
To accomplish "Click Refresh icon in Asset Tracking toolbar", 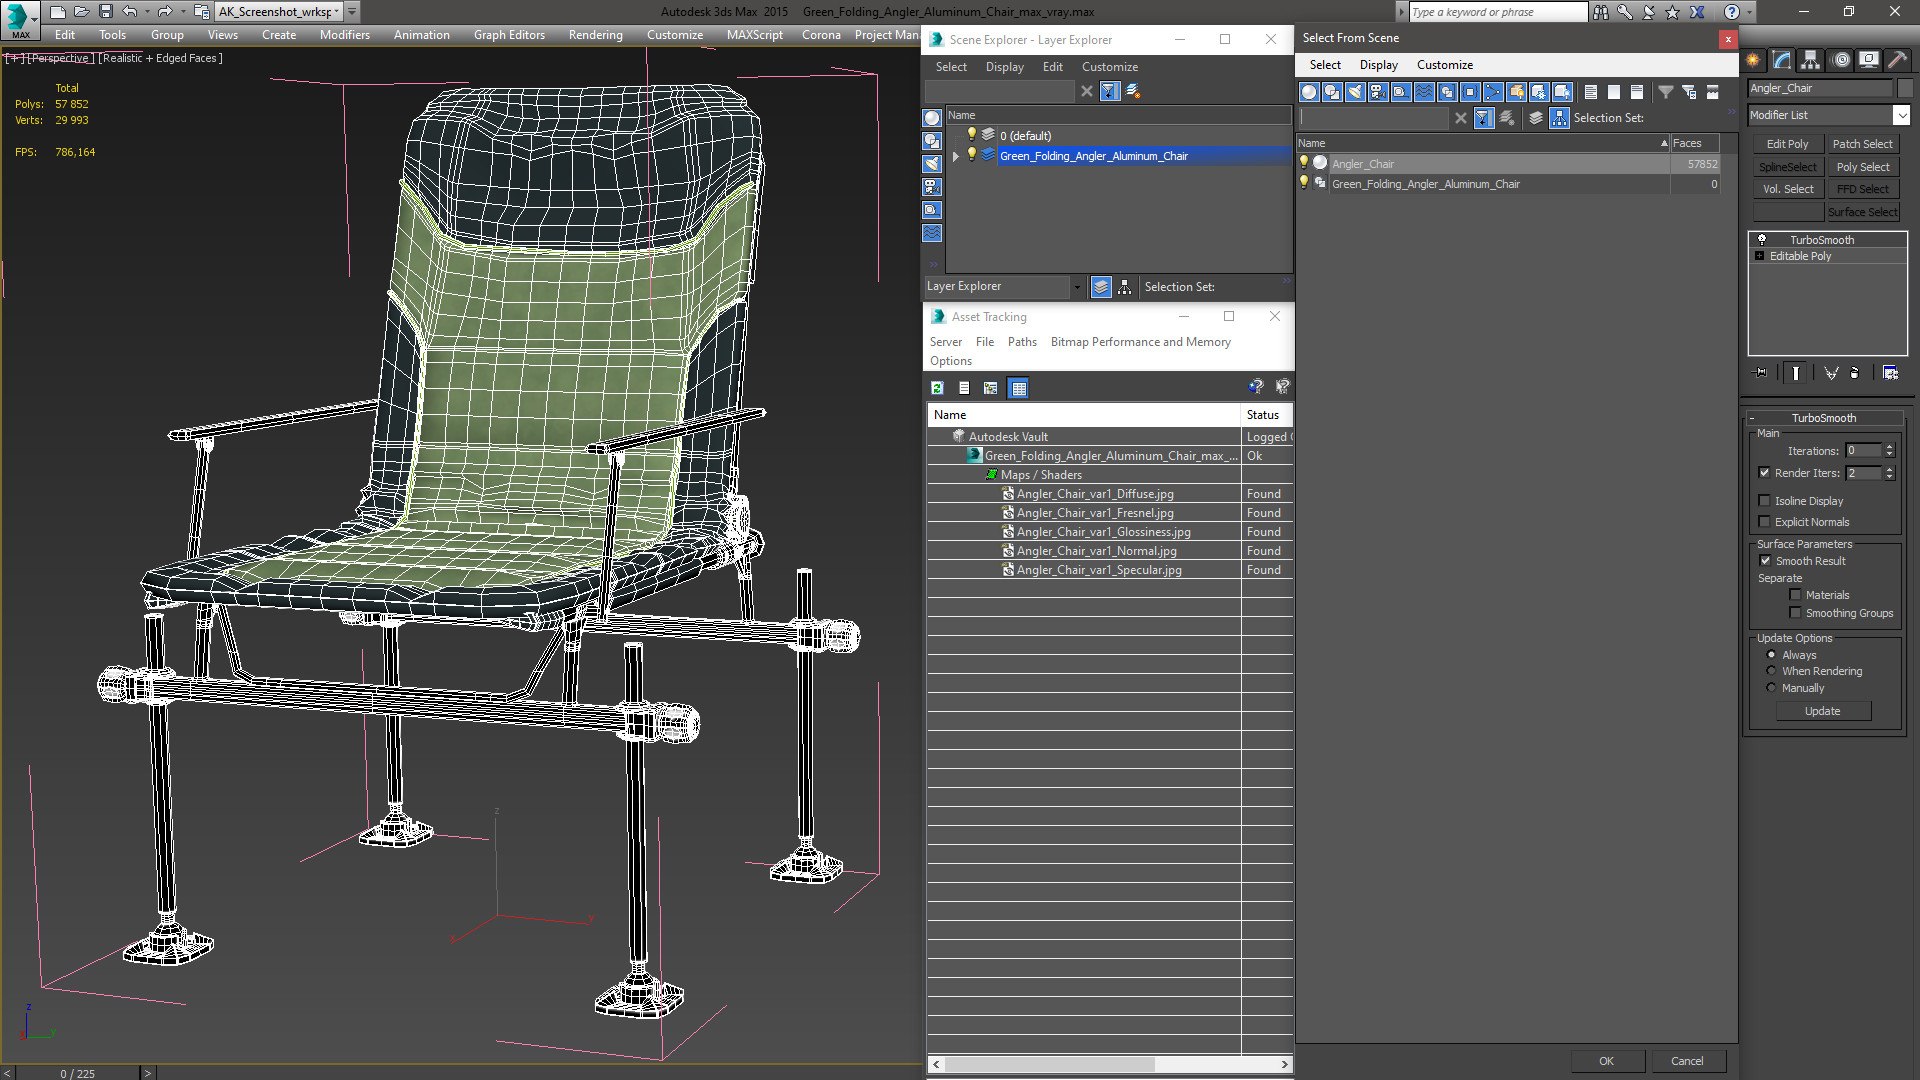I will coord(938,388).
